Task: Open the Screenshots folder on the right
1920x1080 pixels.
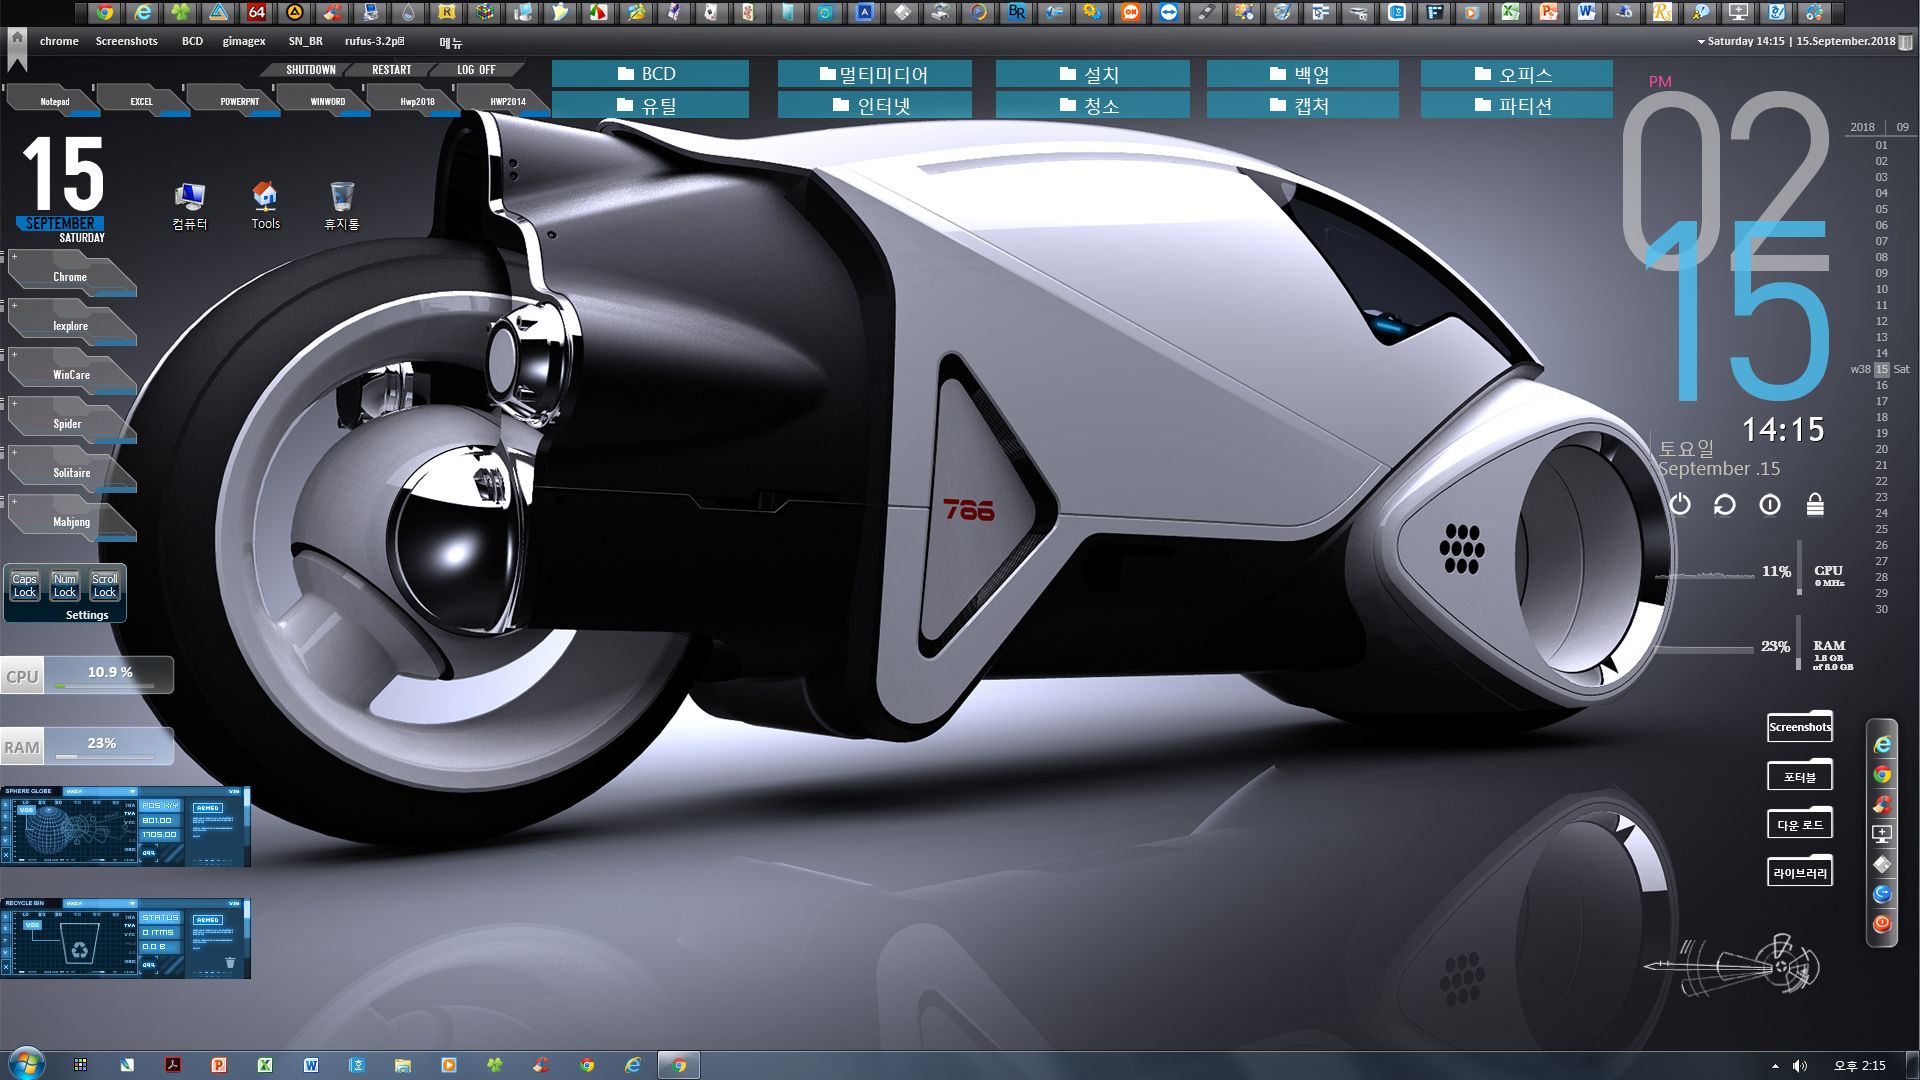Action: tap(1800, 727)
